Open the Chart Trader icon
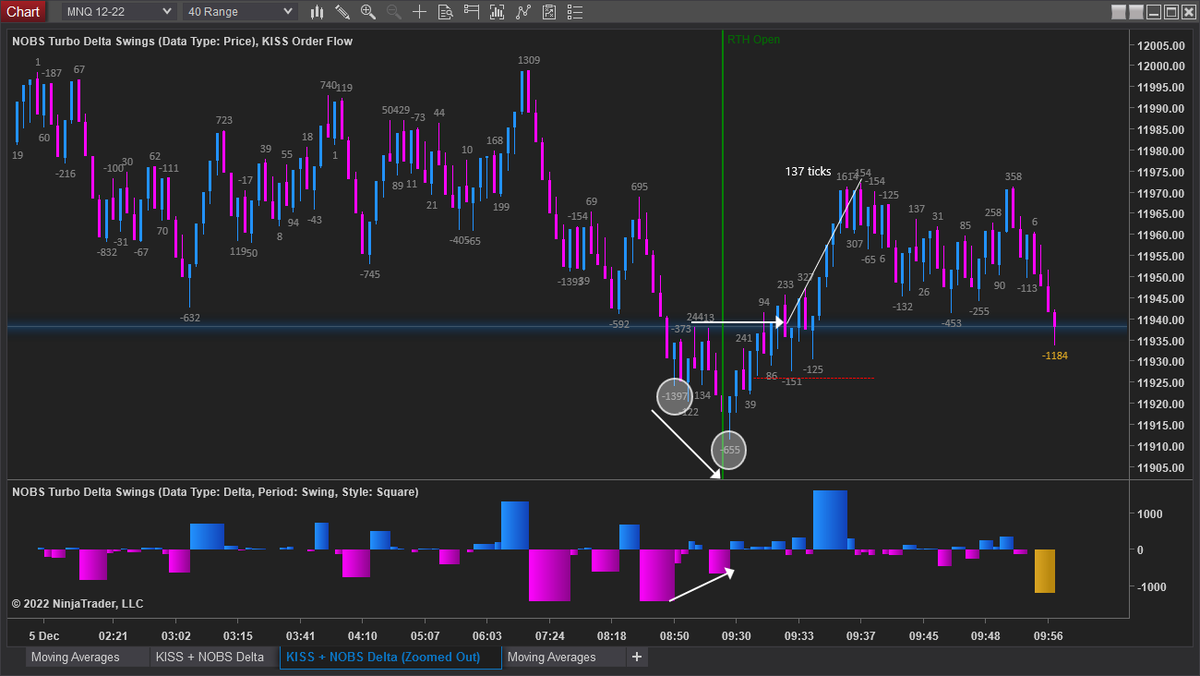This screenshot has width=1200, height=676. point(471,12)
